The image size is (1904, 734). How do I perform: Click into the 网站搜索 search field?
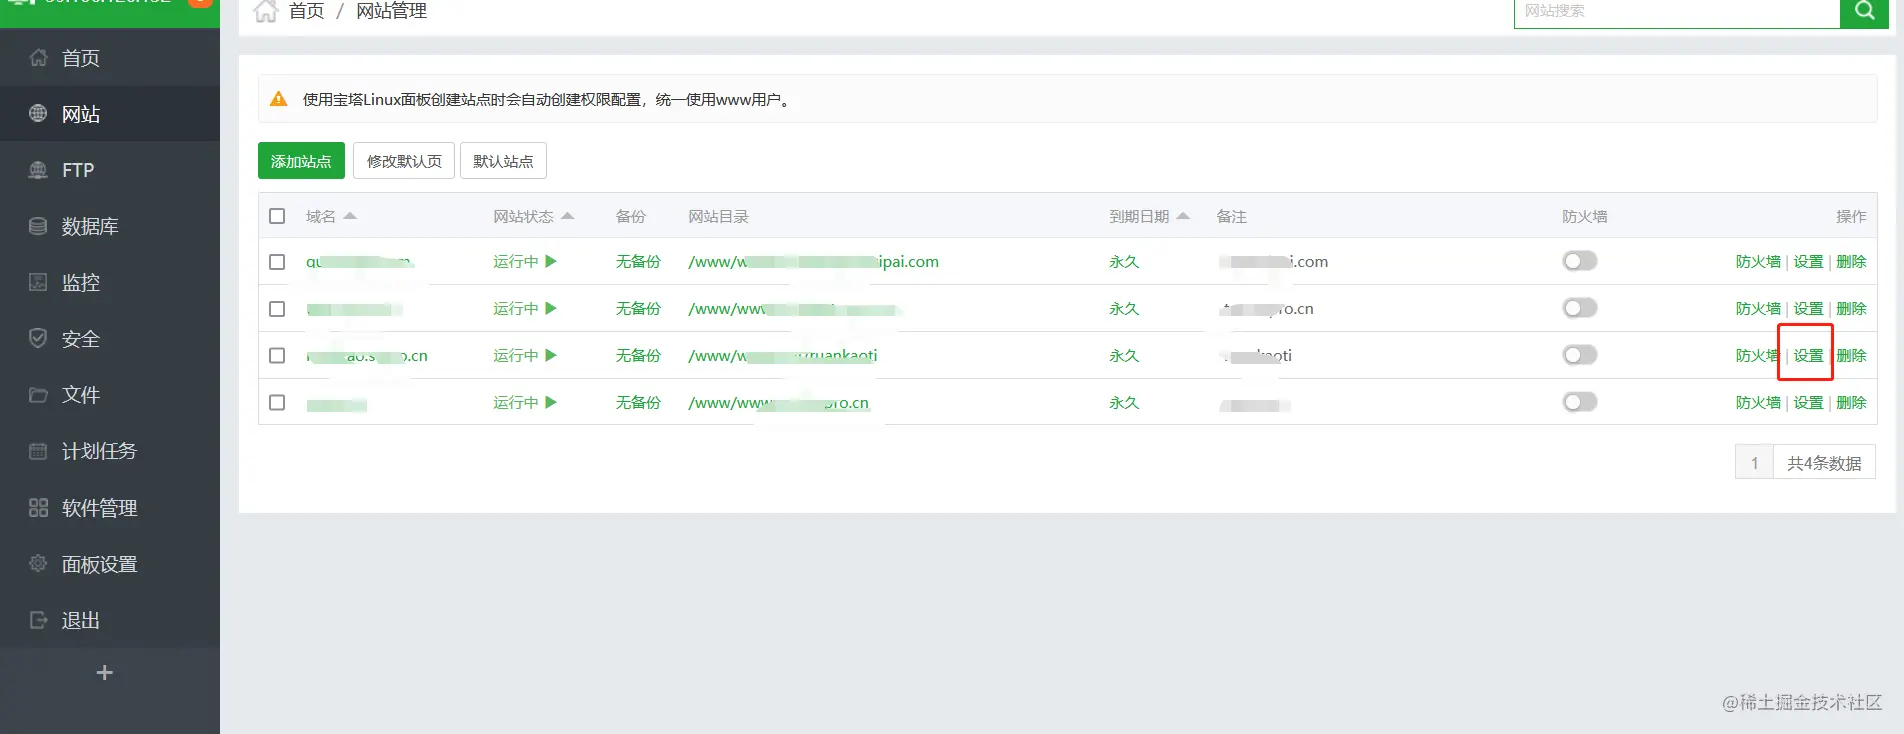pos(1677,11)
